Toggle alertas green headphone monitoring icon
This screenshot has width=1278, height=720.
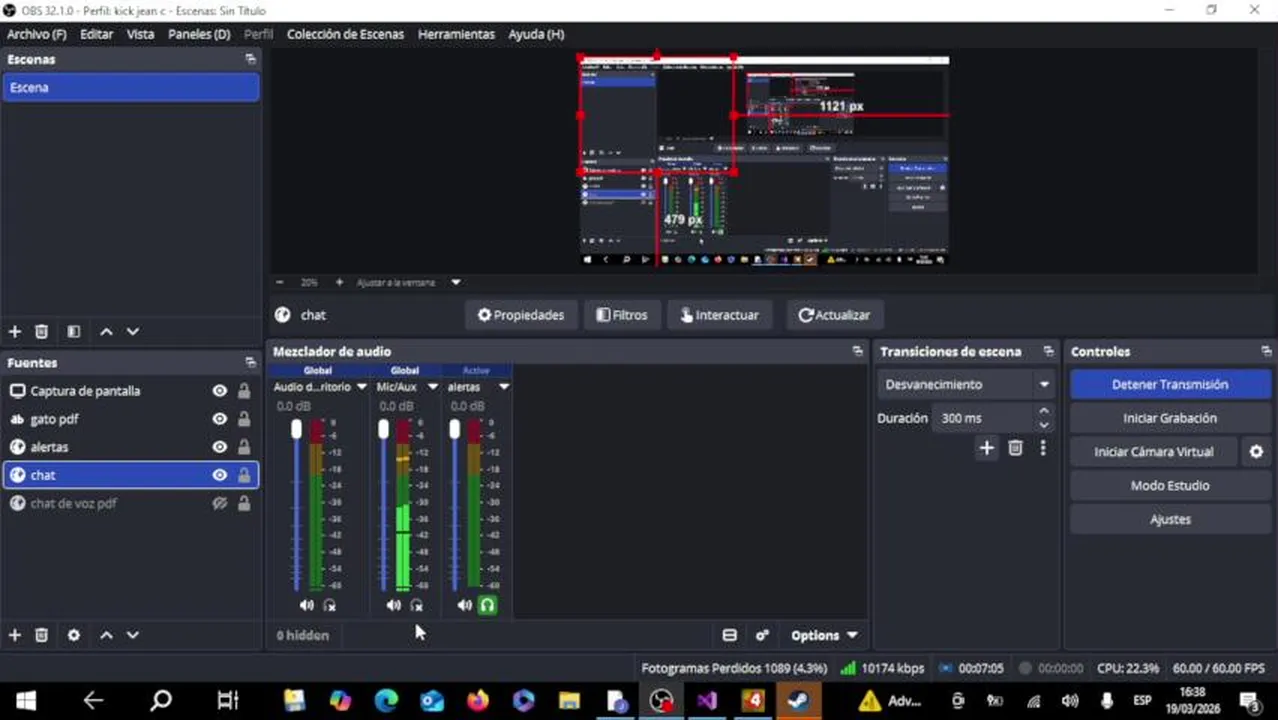coord(487,605)
